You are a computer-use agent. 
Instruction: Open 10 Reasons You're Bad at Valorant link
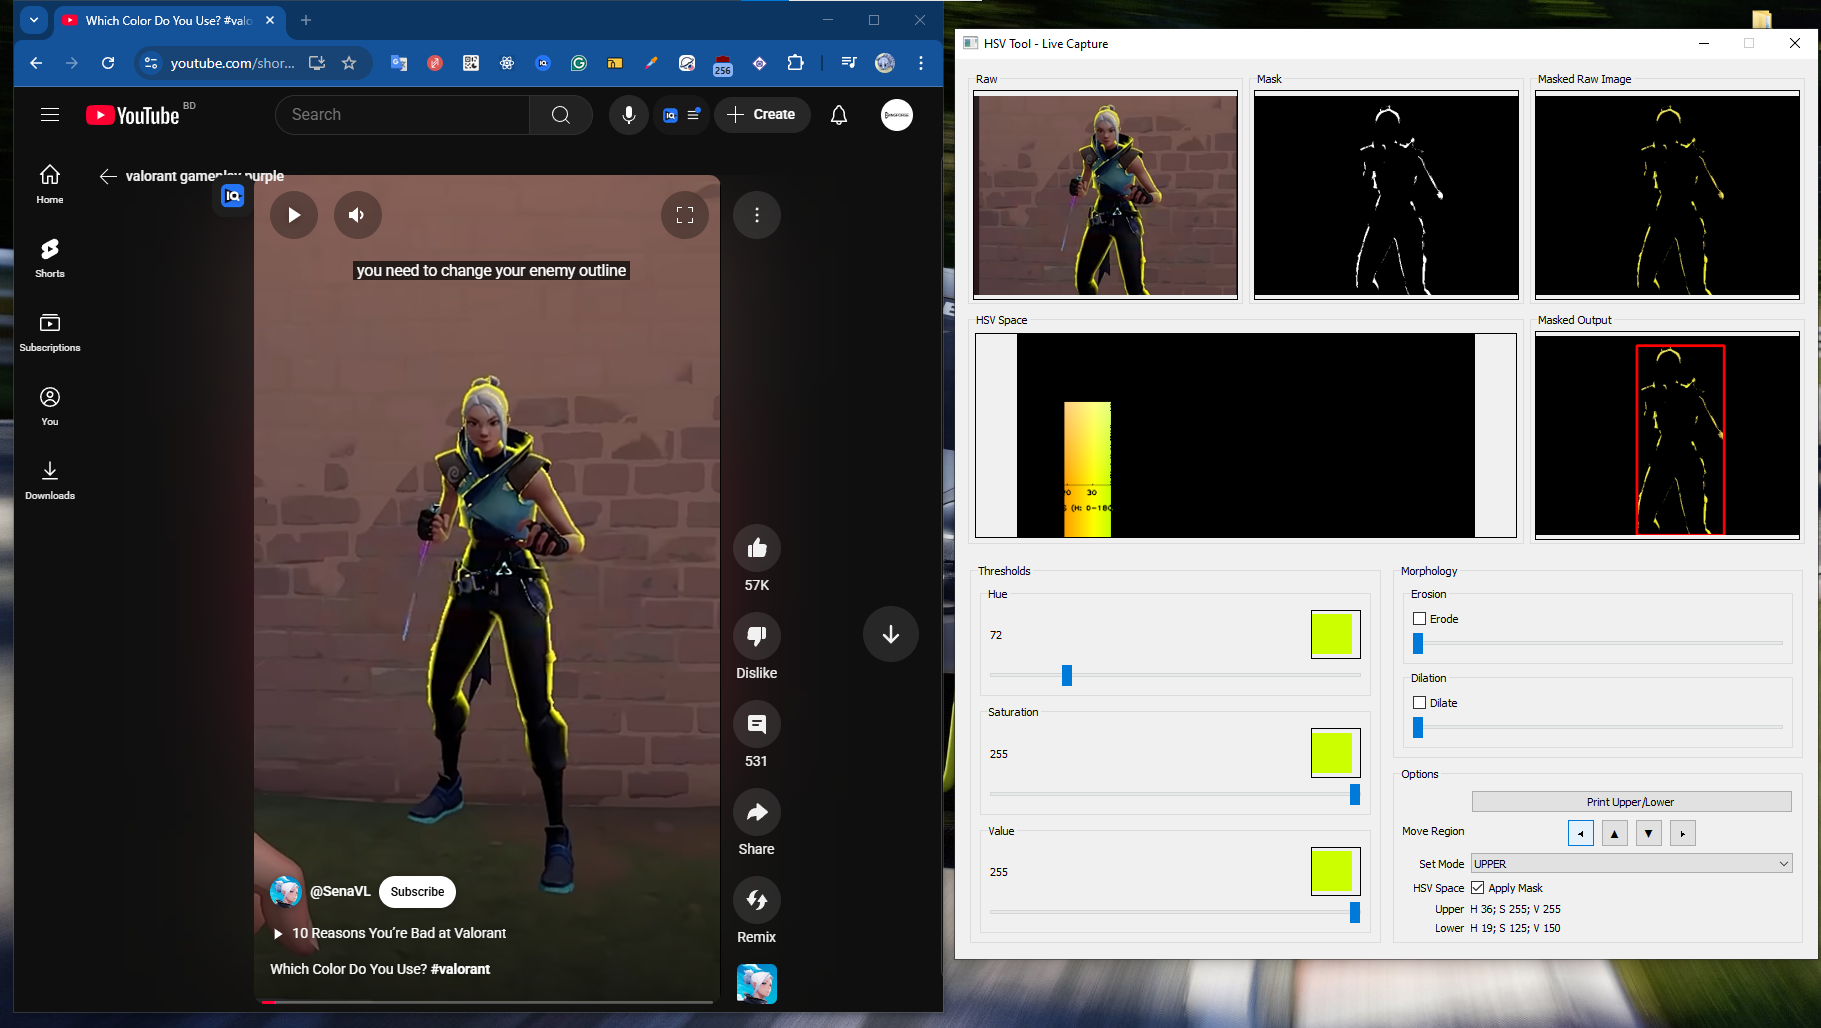(x=399, y=933)
